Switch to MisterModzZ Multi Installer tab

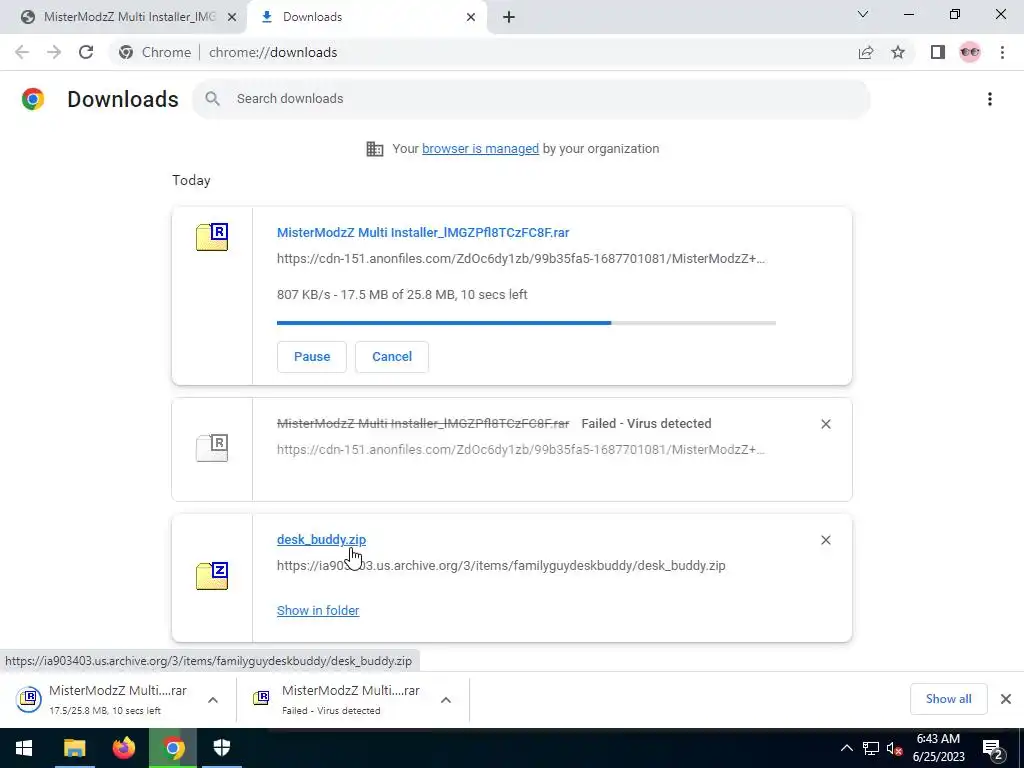click(x=123, y=17)
